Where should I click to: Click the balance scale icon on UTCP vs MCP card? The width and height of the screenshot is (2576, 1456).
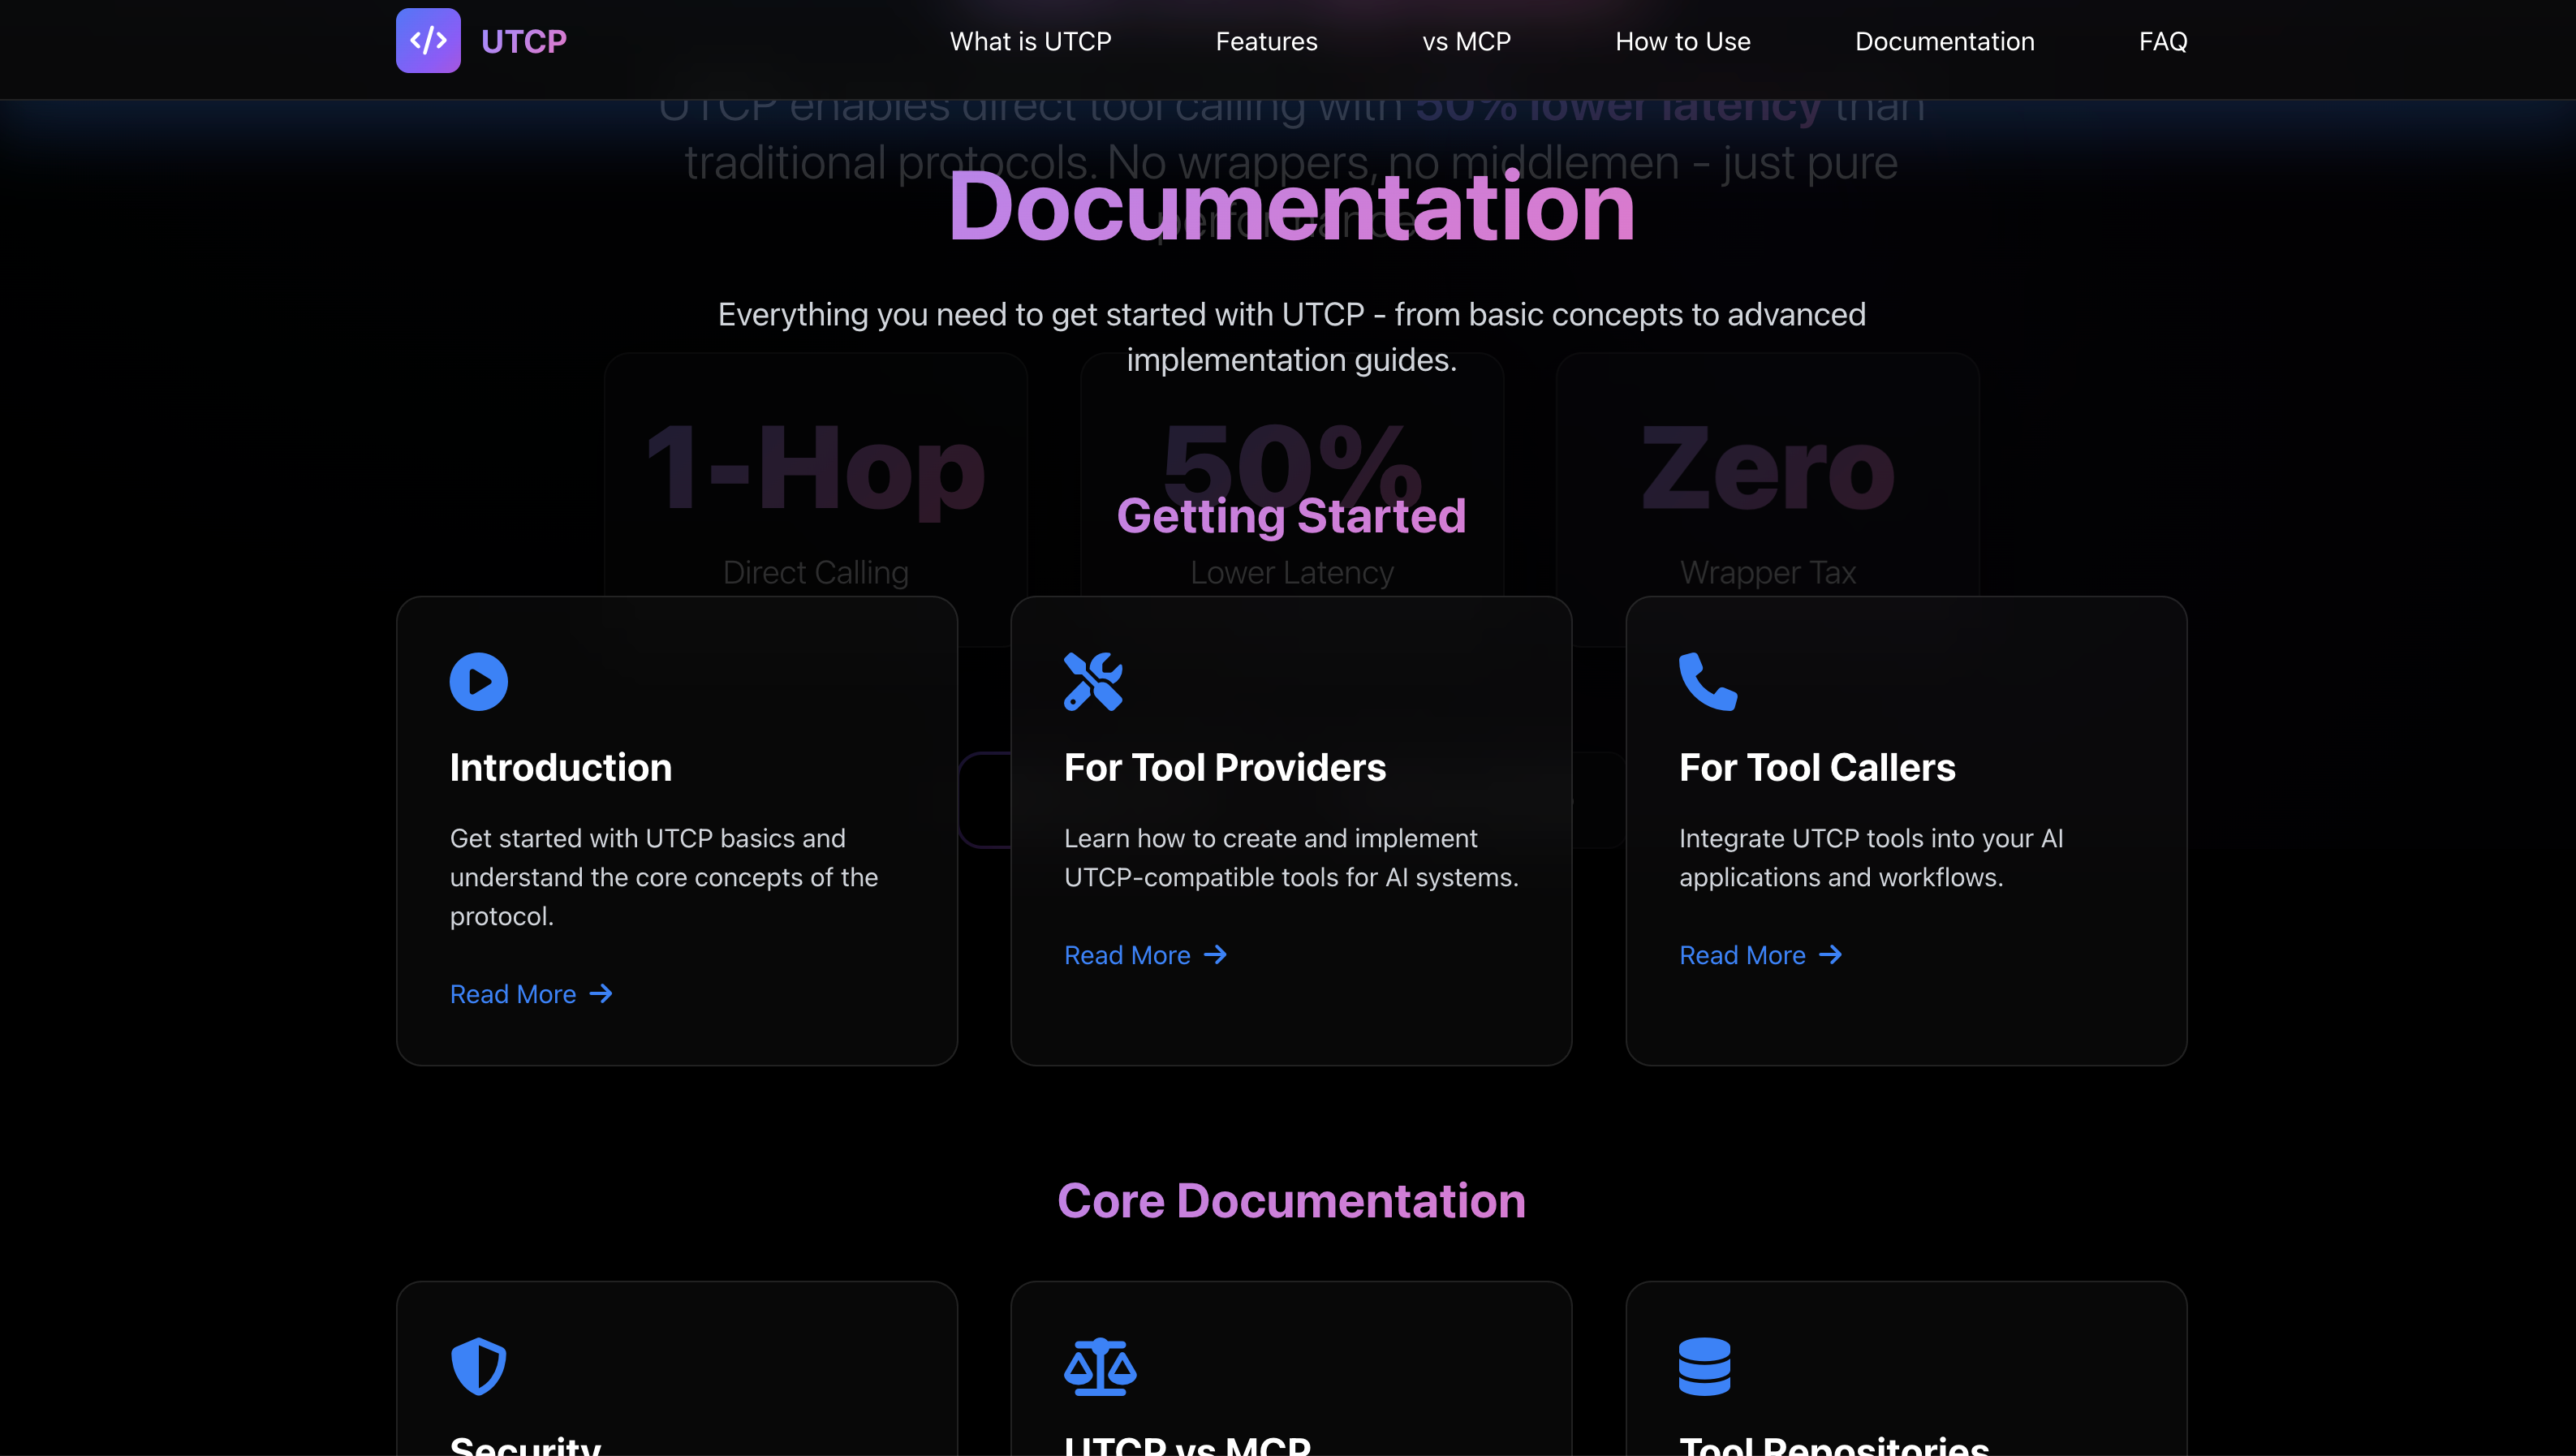tap(1100, 1366)
